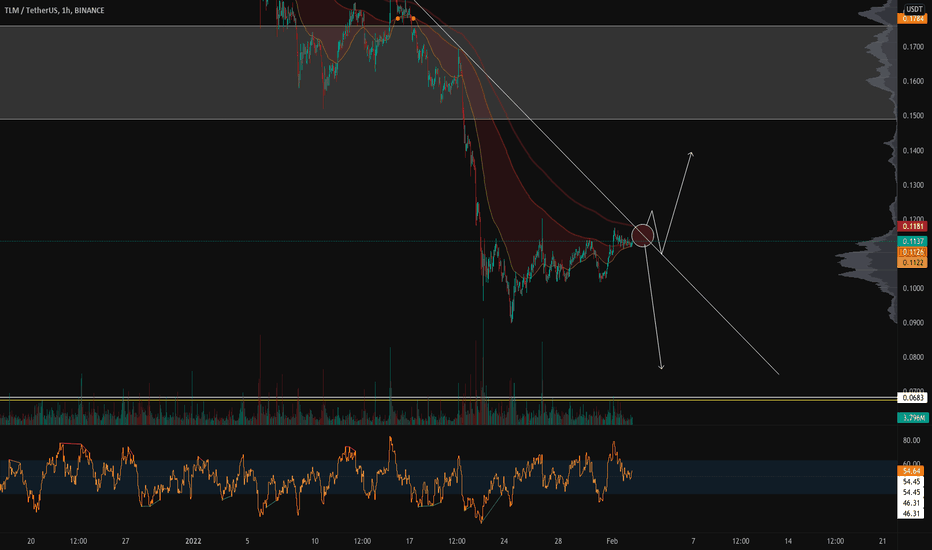932x550 pixels.
Task: Click the 10 date label on time axis
Action: 315,541
